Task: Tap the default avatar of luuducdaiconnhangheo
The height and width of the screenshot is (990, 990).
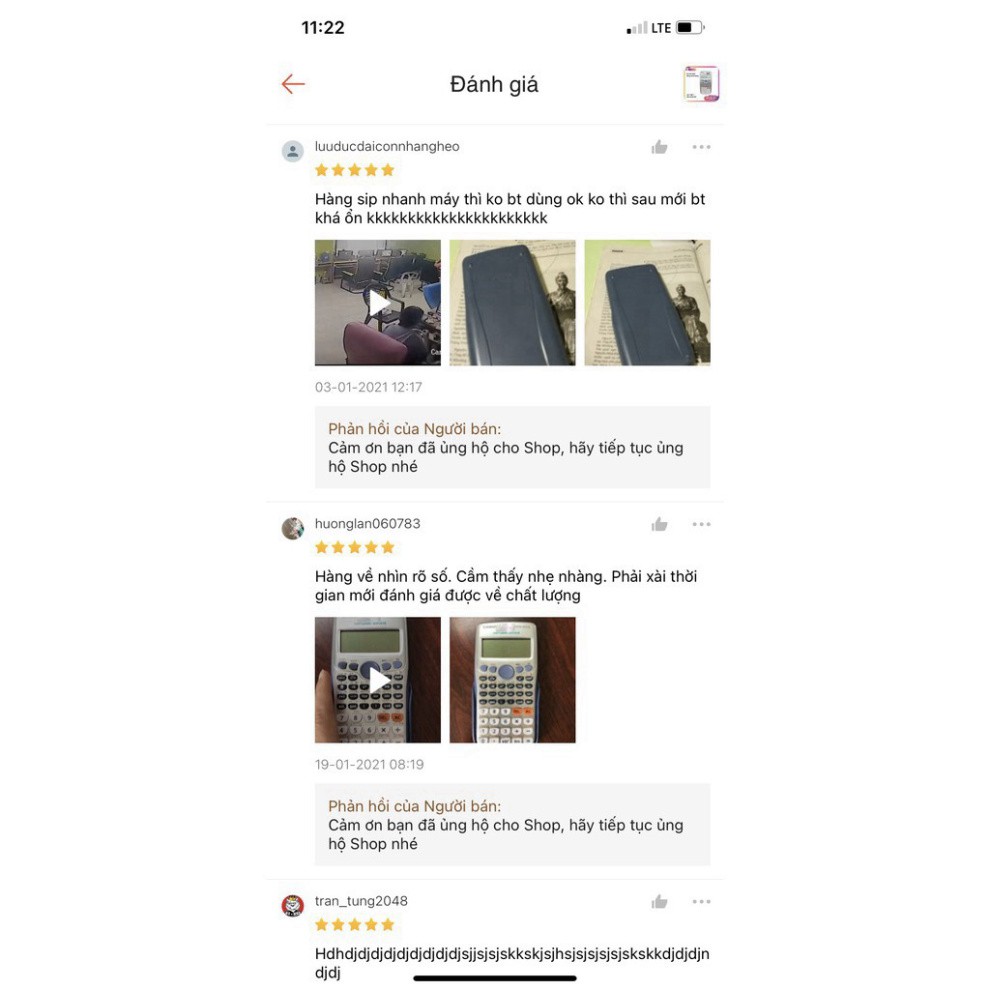Action: 292,152
